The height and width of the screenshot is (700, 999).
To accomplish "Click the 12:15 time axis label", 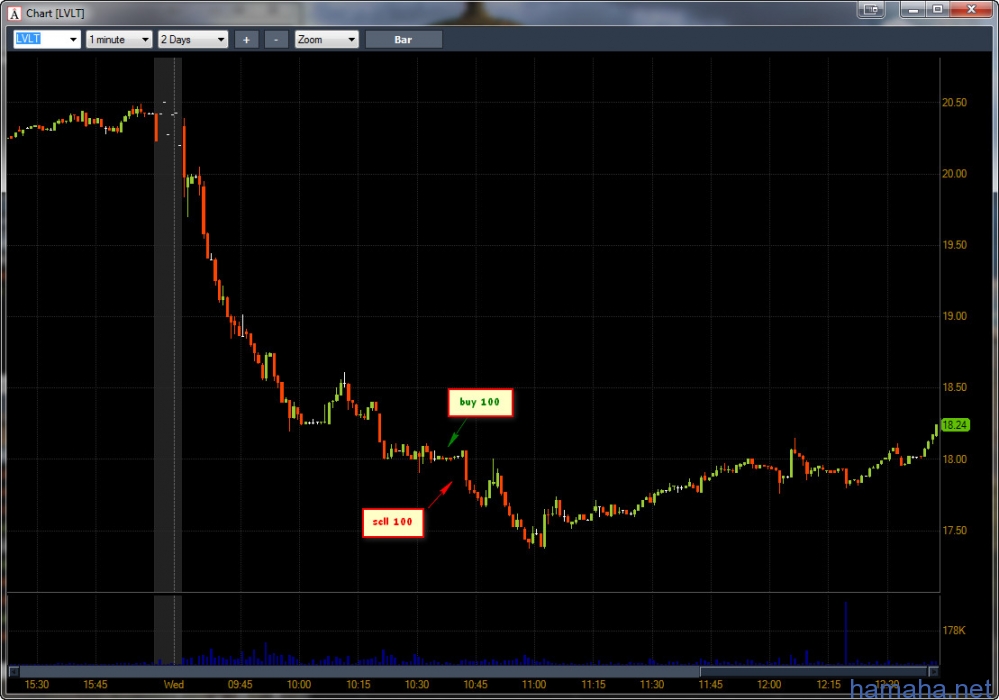I will coord(828,685).
